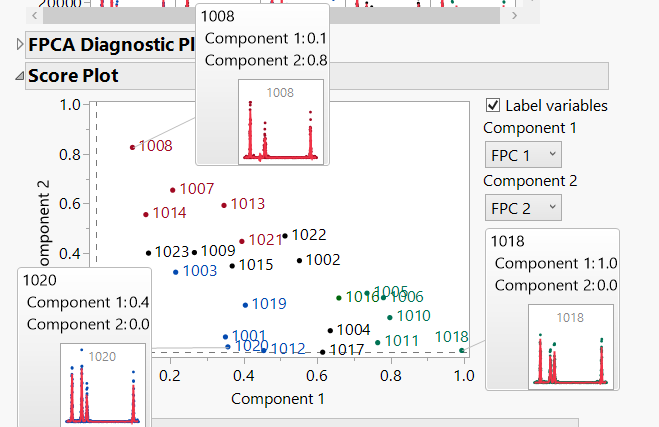Expand the FPCA Diagnostic Plots section
Screen dimensions: 659x427
tap(19, 44)
